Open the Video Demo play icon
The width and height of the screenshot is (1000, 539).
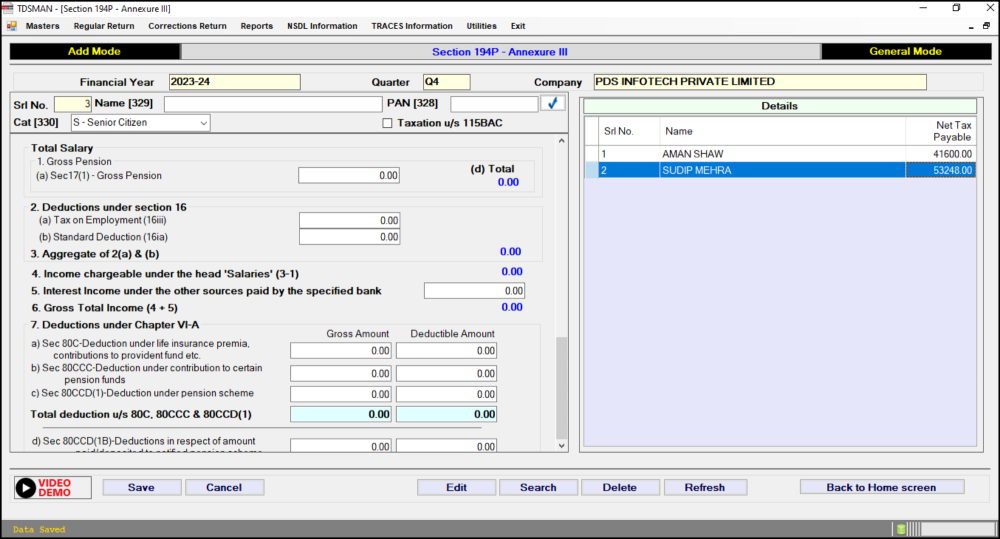pyautogui.click(x=26, y=487)
